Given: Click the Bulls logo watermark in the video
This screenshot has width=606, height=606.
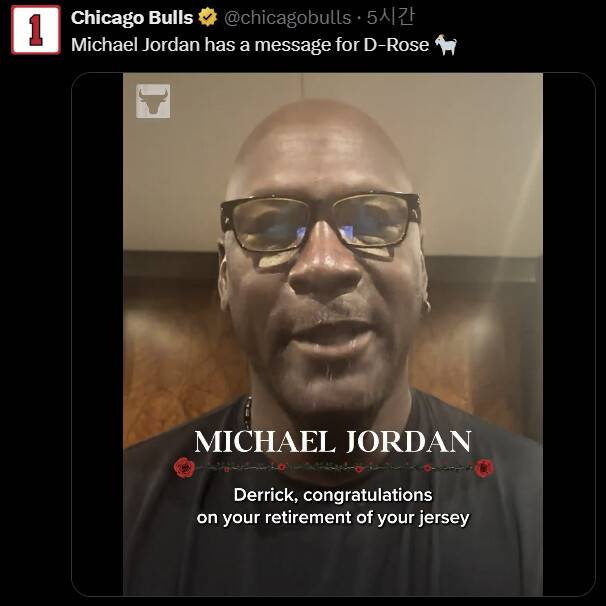Looking at the screenshot, I should [153, 101].
